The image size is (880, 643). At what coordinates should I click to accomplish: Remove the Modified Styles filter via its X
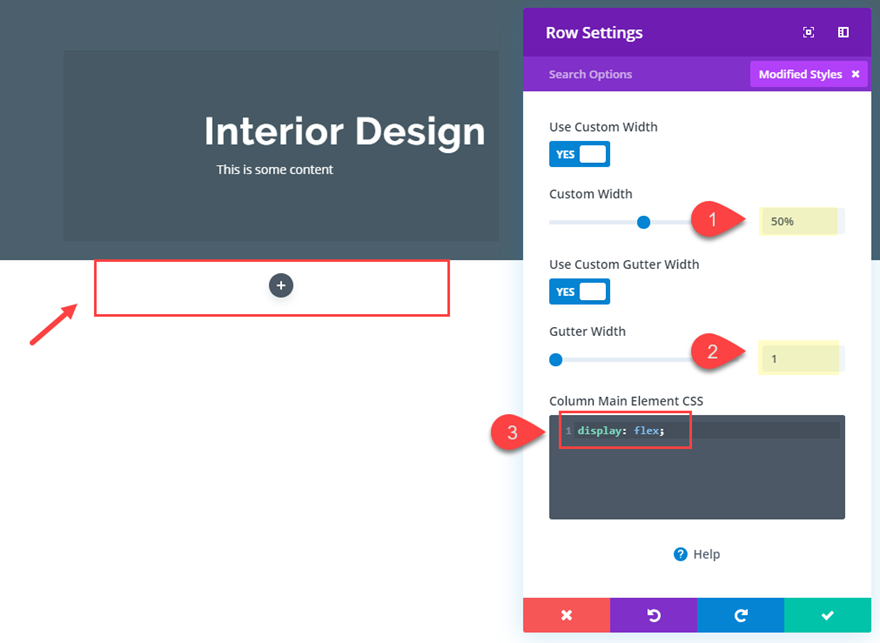pyautogui.click(x=856, y=73)
